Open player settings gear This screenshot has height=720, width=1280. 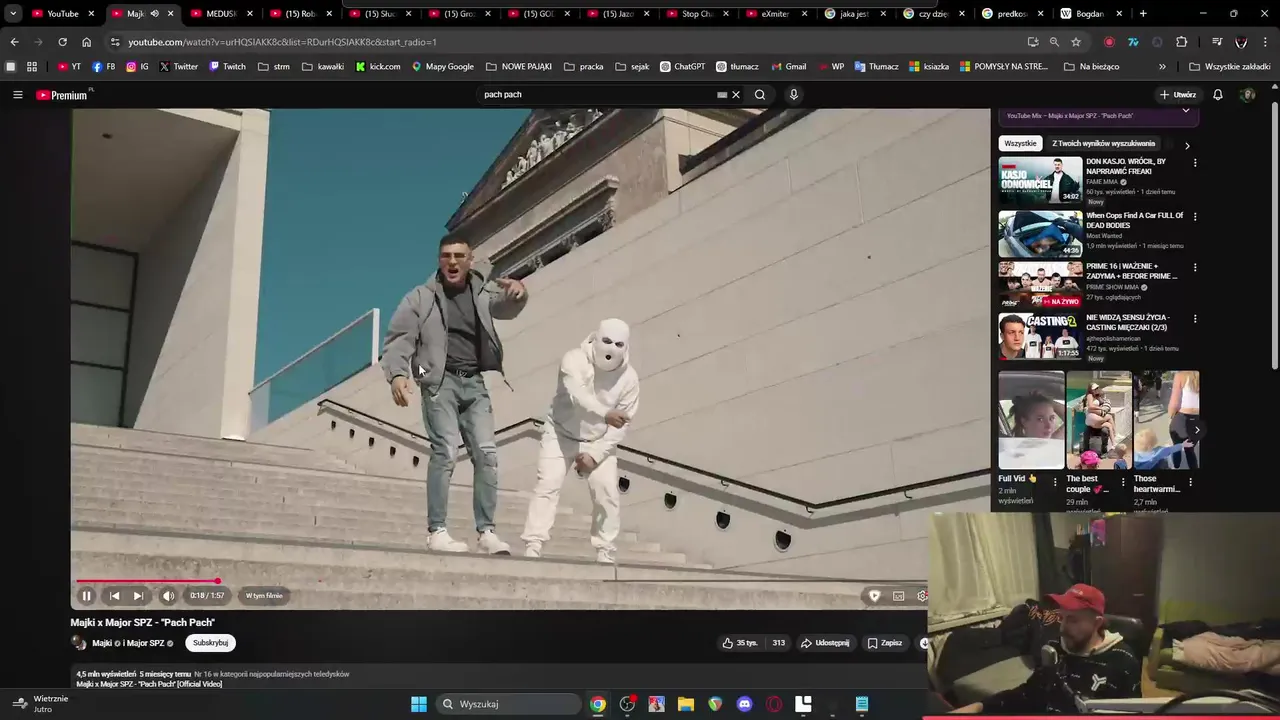pos(922,596)
